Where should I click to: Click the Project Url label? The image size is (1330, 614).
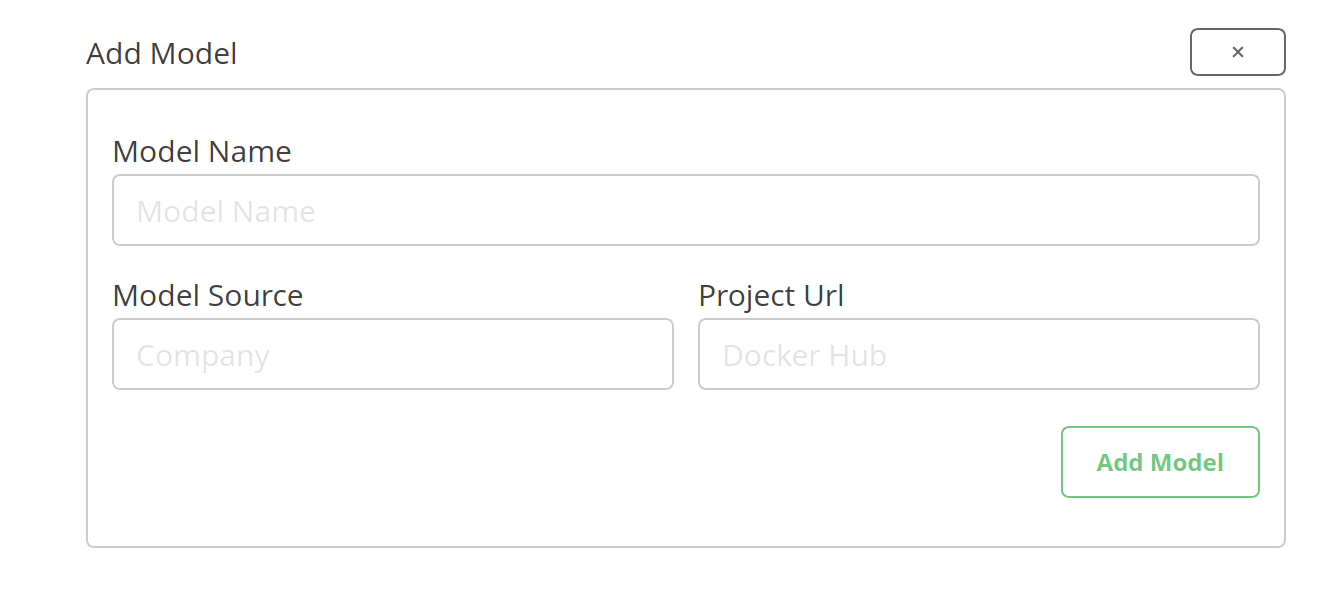pyautogui.click(x=771, y=295)
